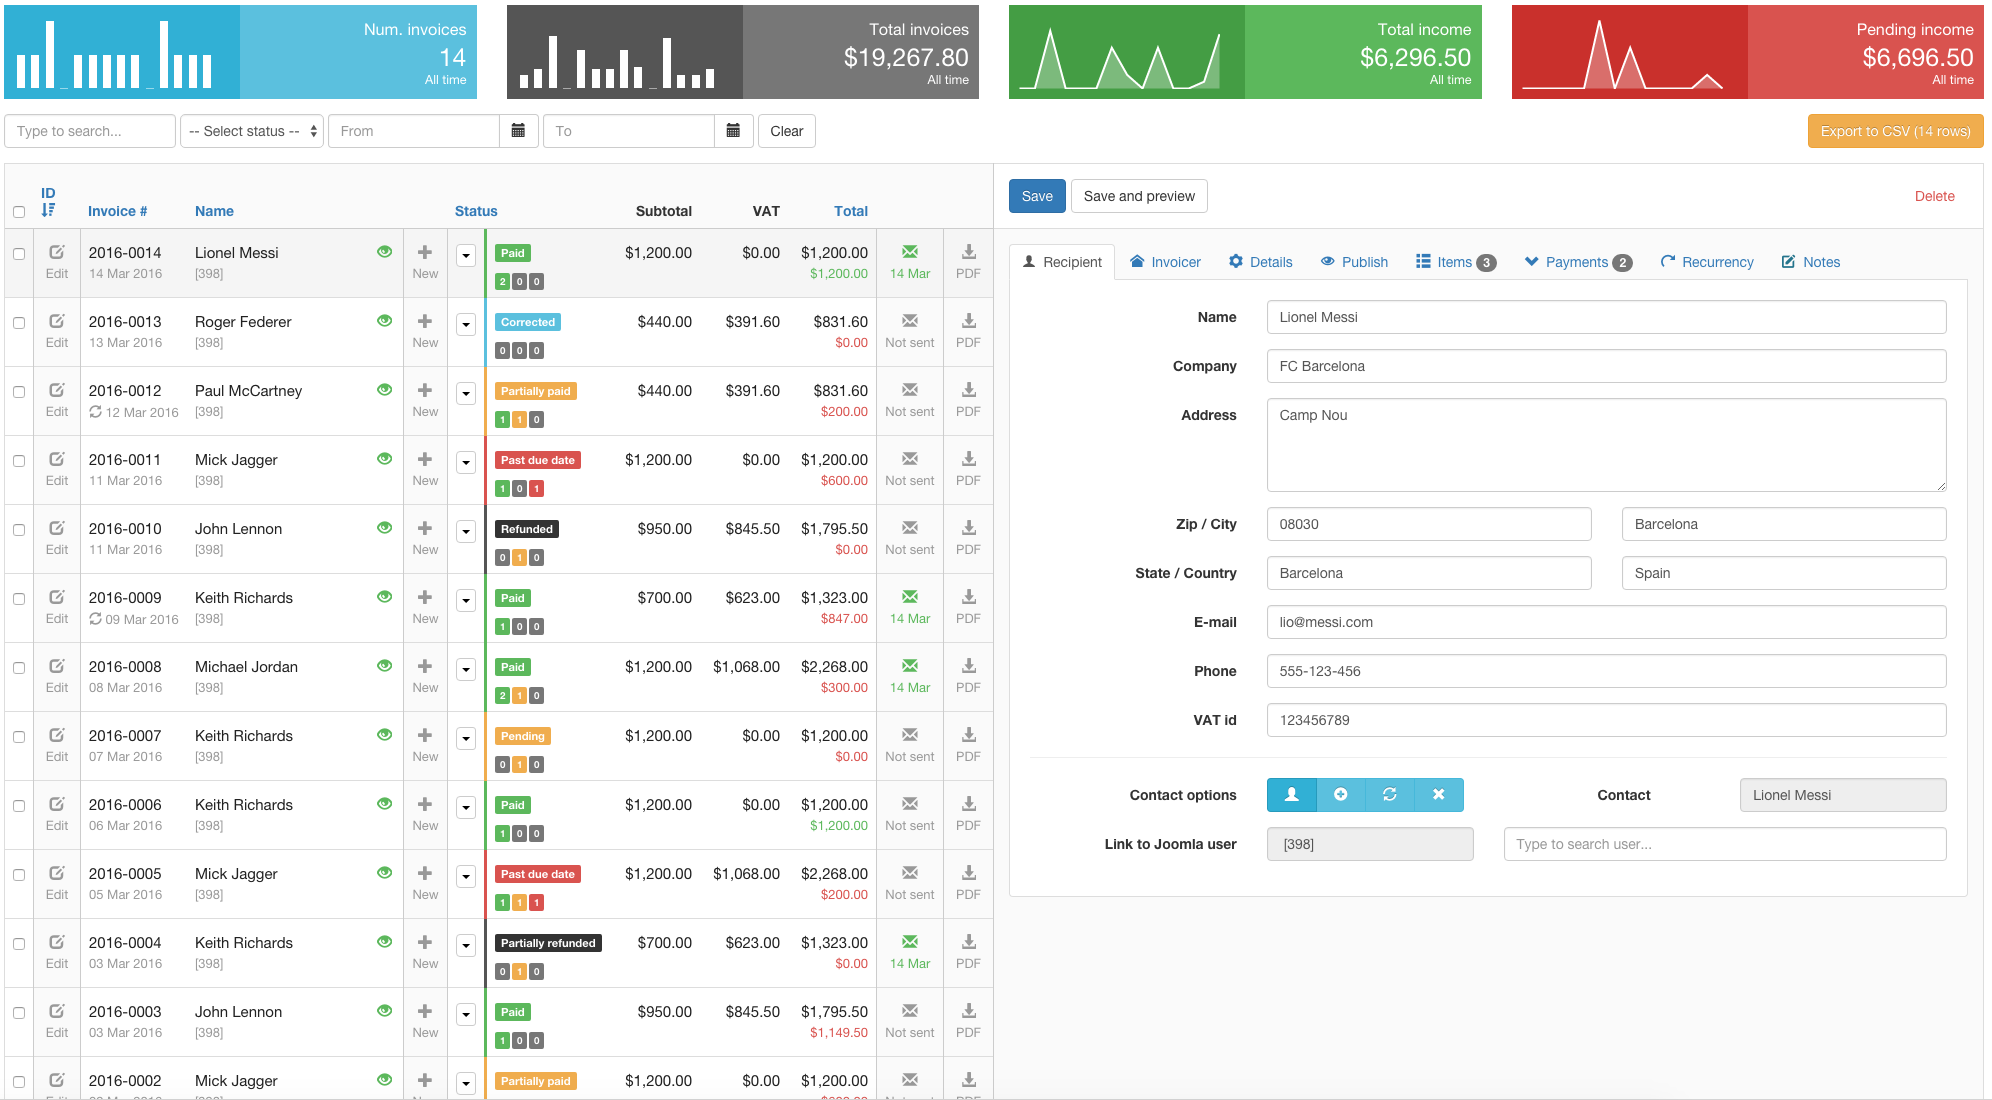Click the eye/preview icon for invoice 2016-0013
Screen dimensions: 1992x1100
(x=385, y=320)
